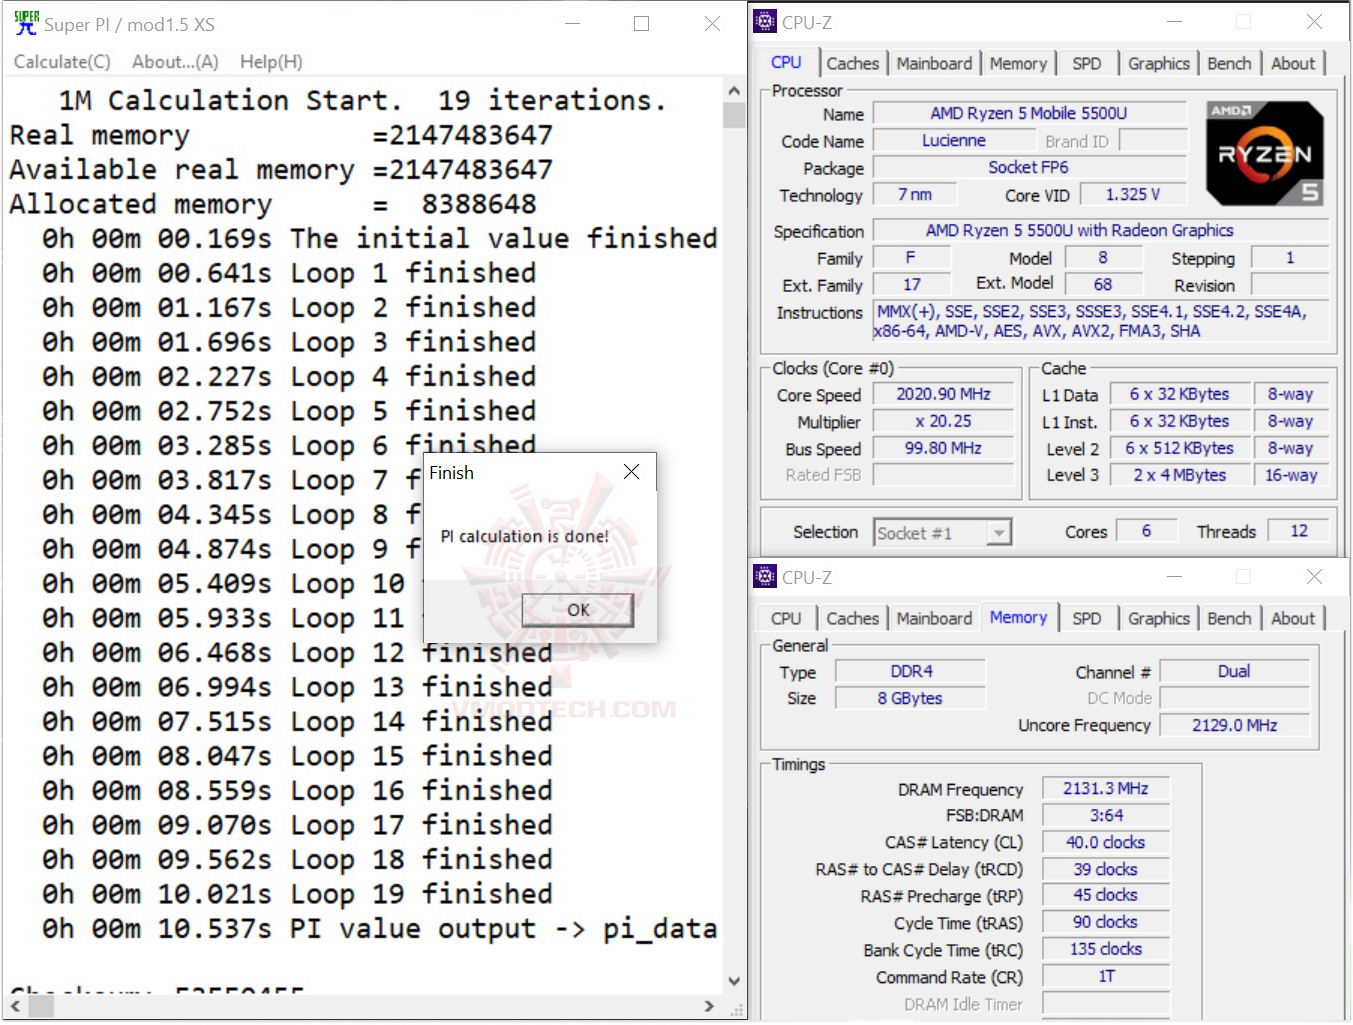Click the Code Name value 'Lucienne'
Screen dimensions: 1353x1025
(953, 141)
